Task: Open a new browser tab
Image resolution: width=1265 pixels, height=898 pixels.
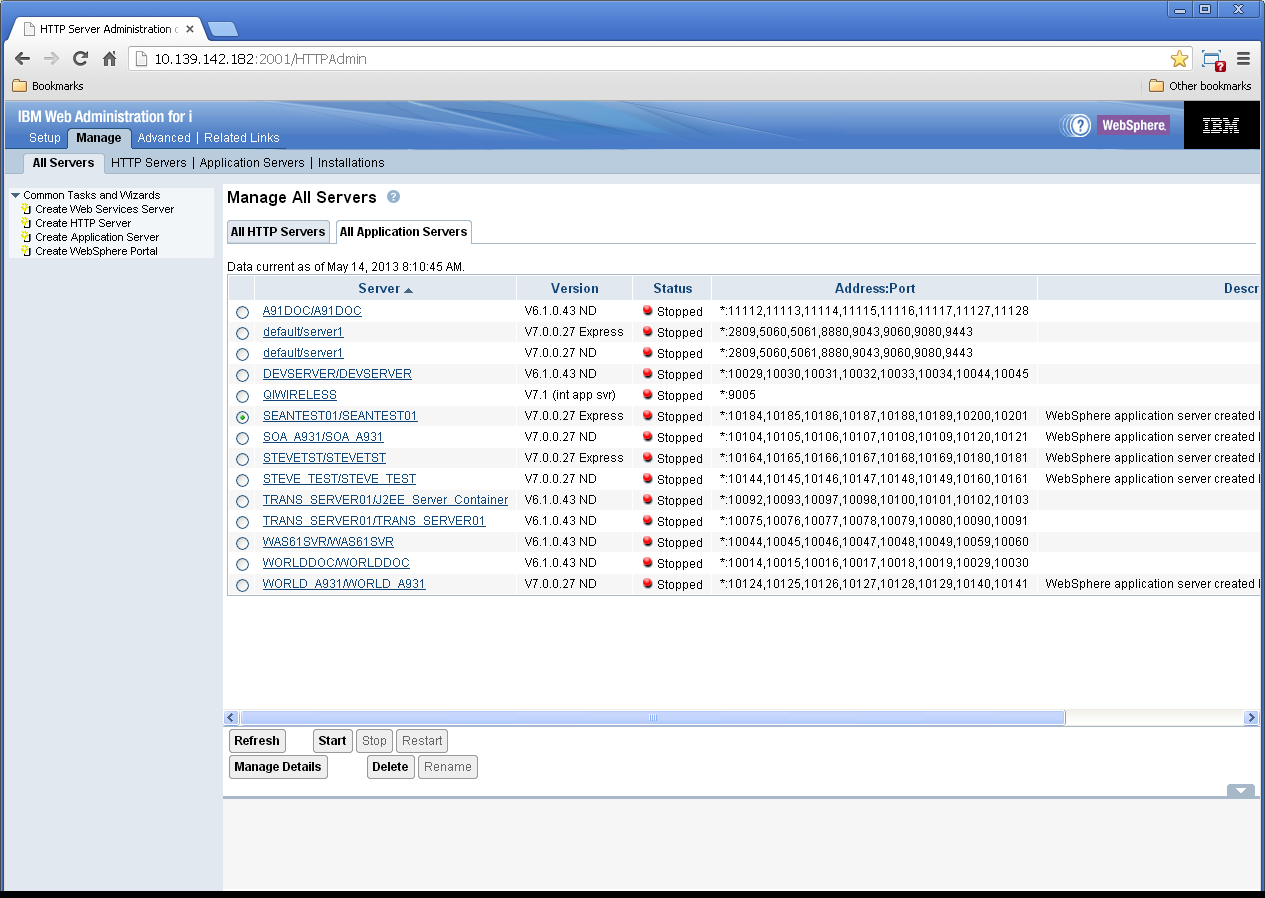Action: pos(222,29)
